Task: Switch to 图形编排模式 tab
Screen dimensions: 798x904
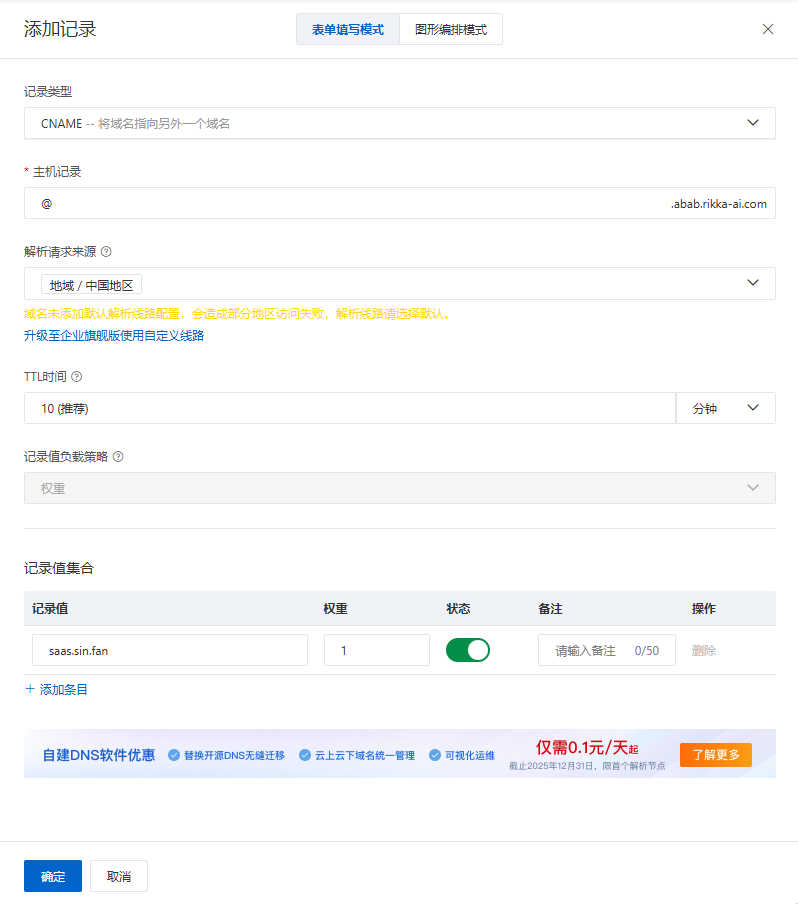Action: click(451, 30)
